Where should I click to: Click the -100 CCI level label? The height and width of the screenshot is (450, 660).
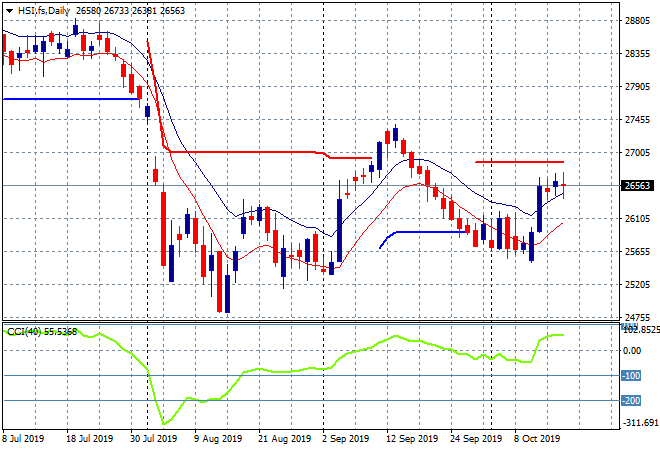(631, 375)
